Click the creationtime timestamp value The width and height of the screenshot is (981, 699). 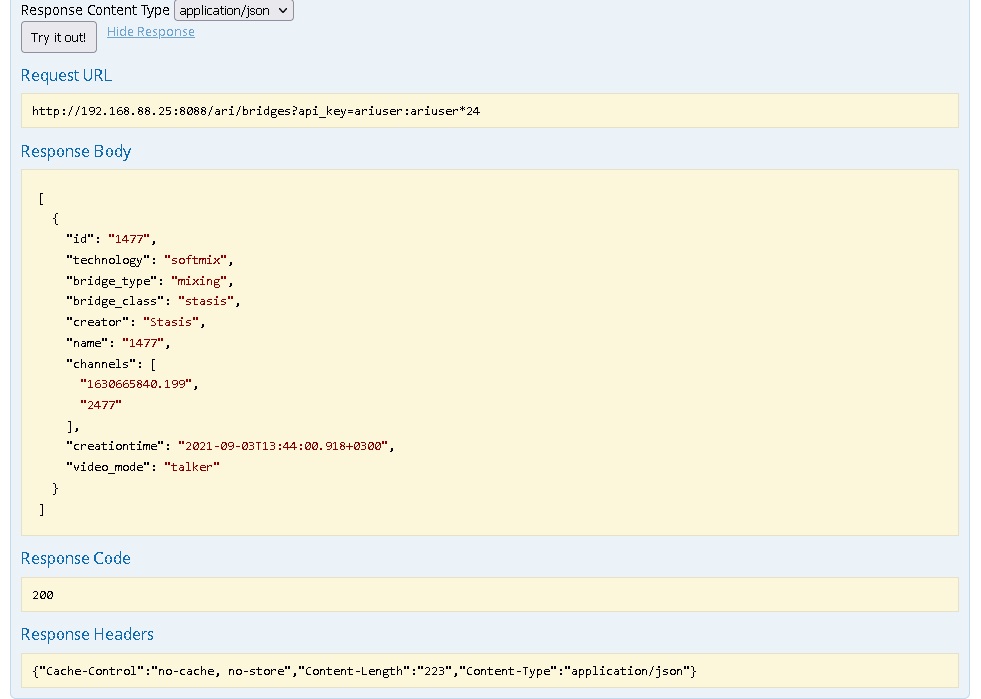pyautogui.click(x=284, y=446)
